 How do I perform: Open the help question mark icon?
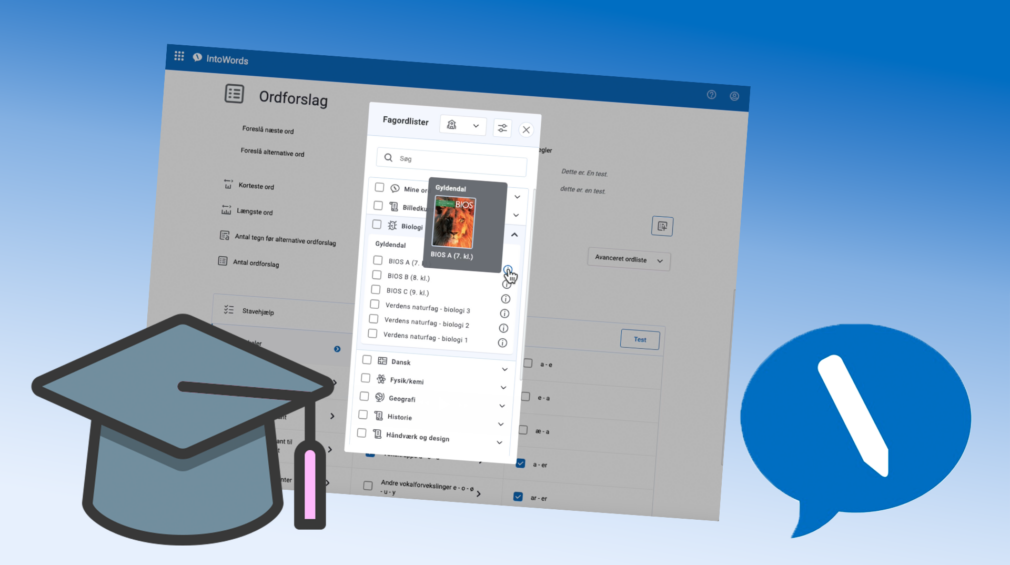(x=711, y=95)
